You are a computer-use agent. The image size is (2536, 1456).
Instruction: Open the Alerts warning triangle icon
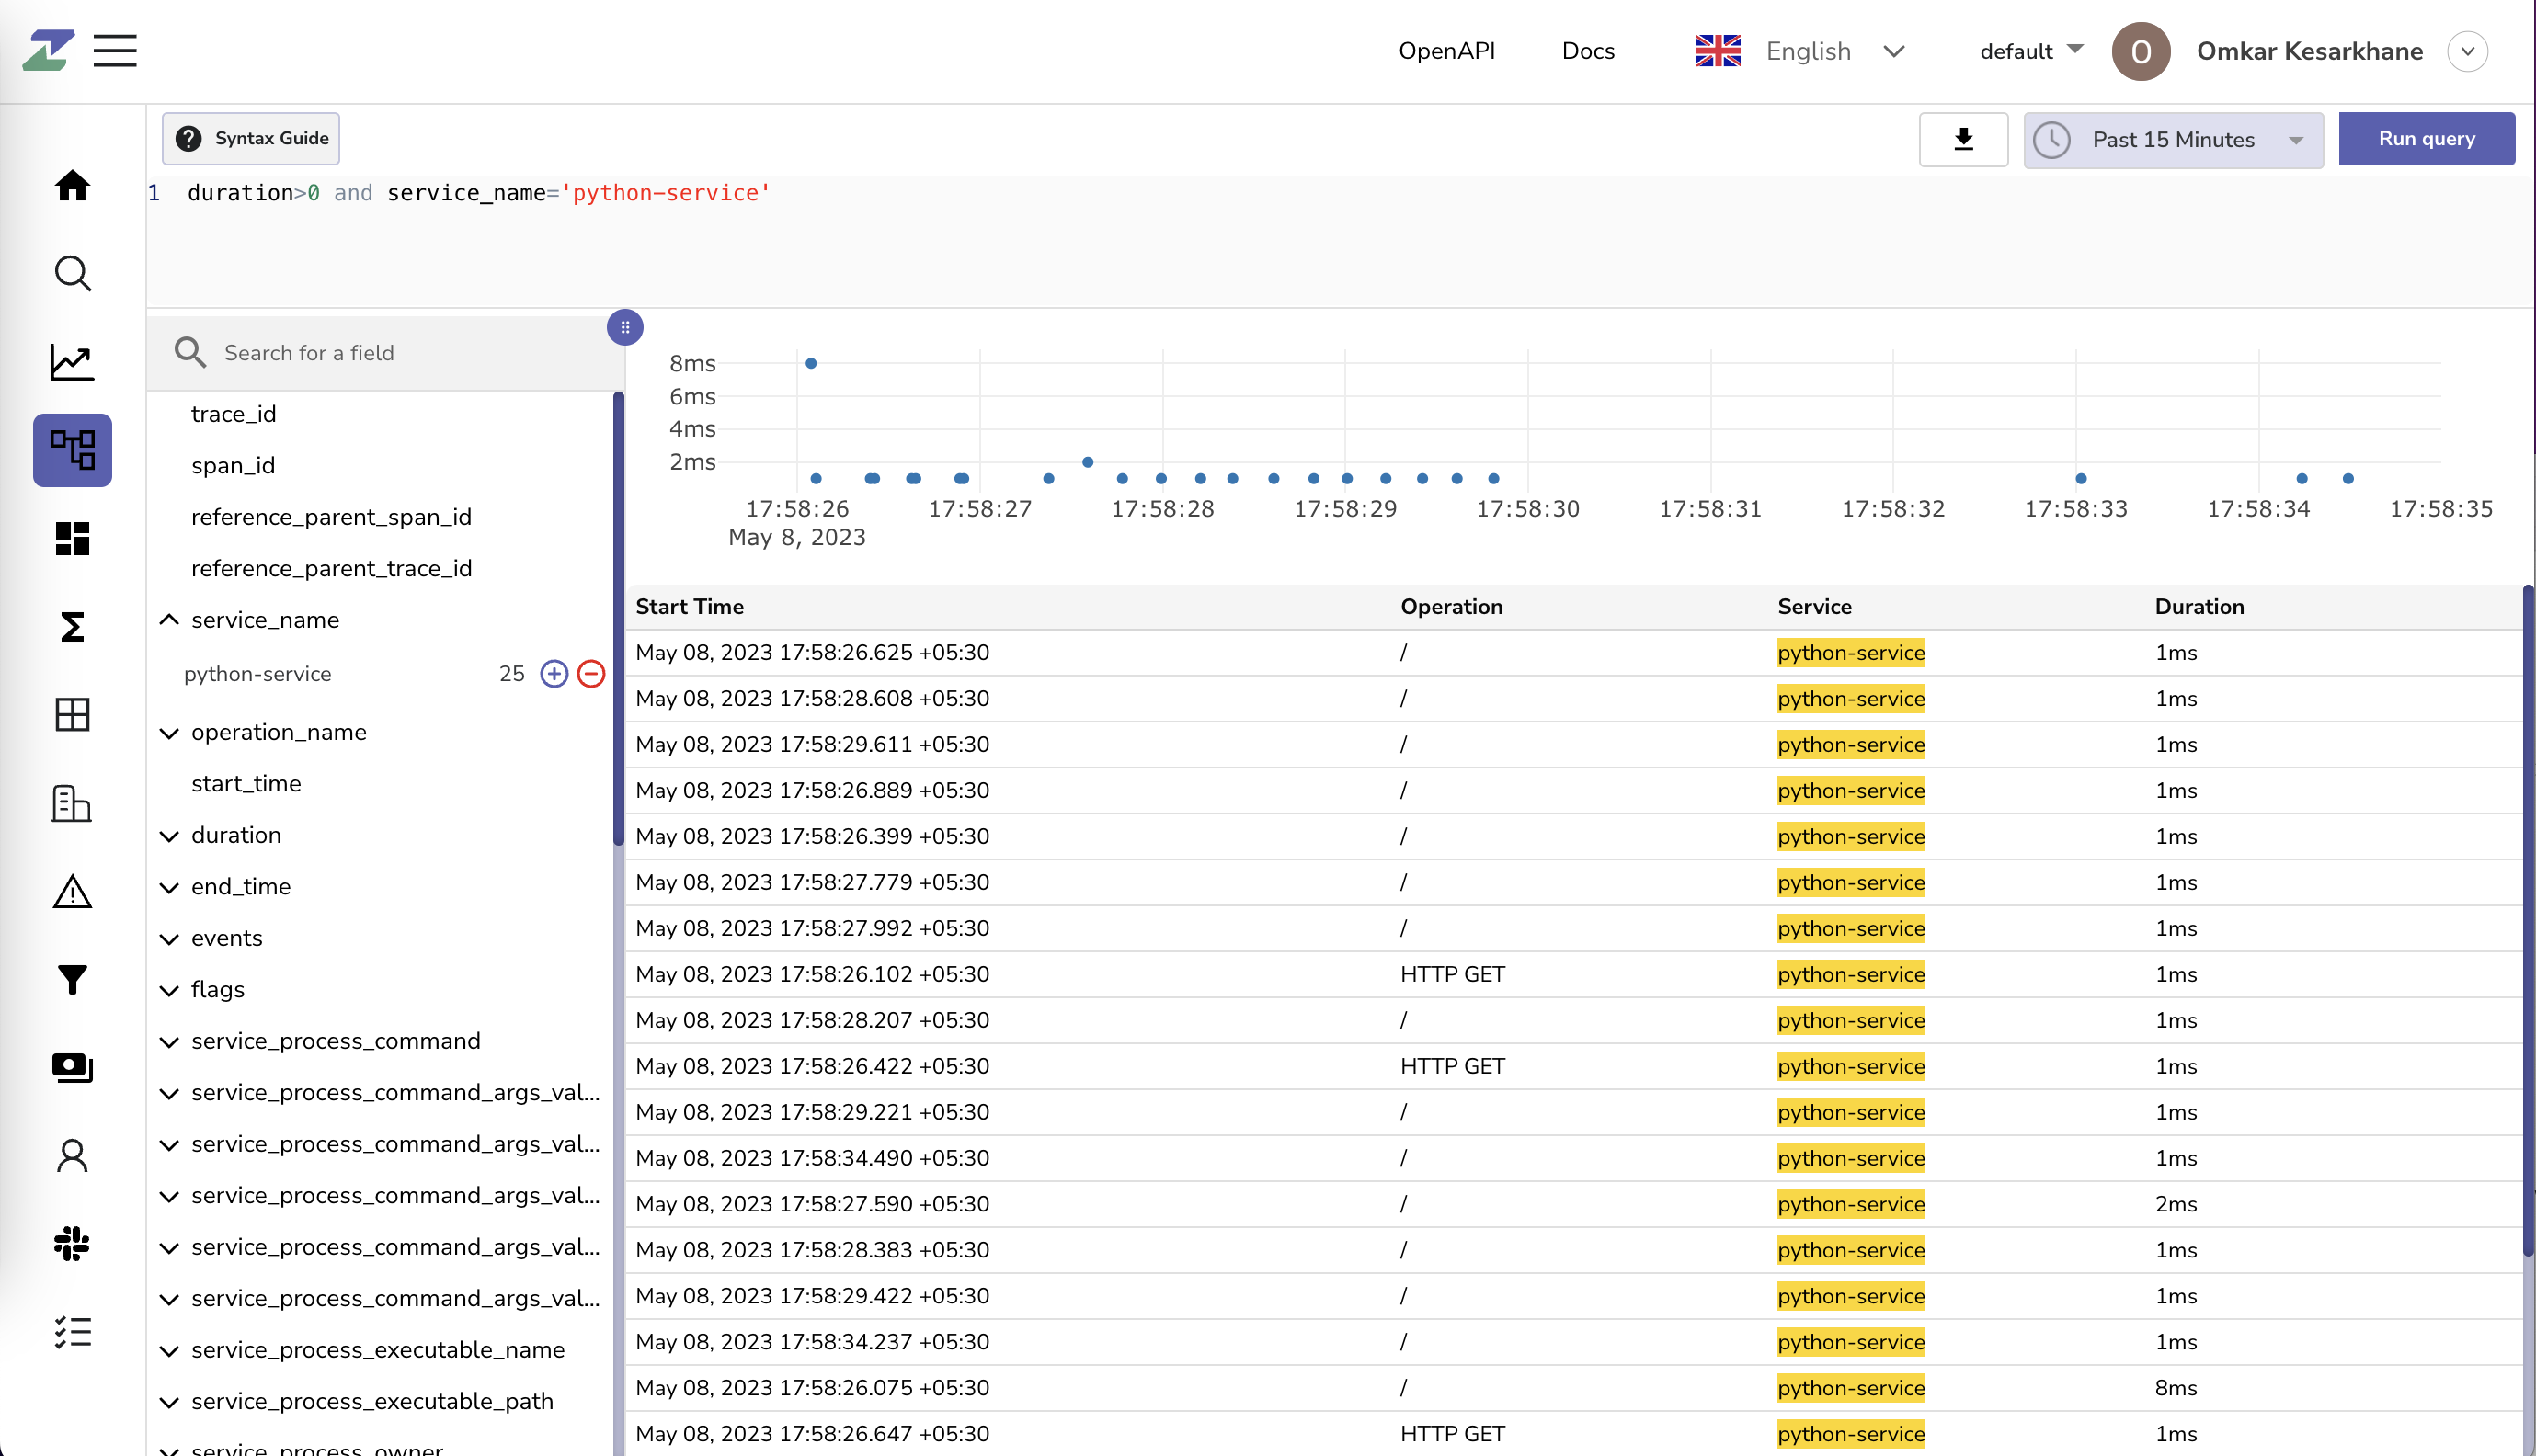tap(72, 891)
